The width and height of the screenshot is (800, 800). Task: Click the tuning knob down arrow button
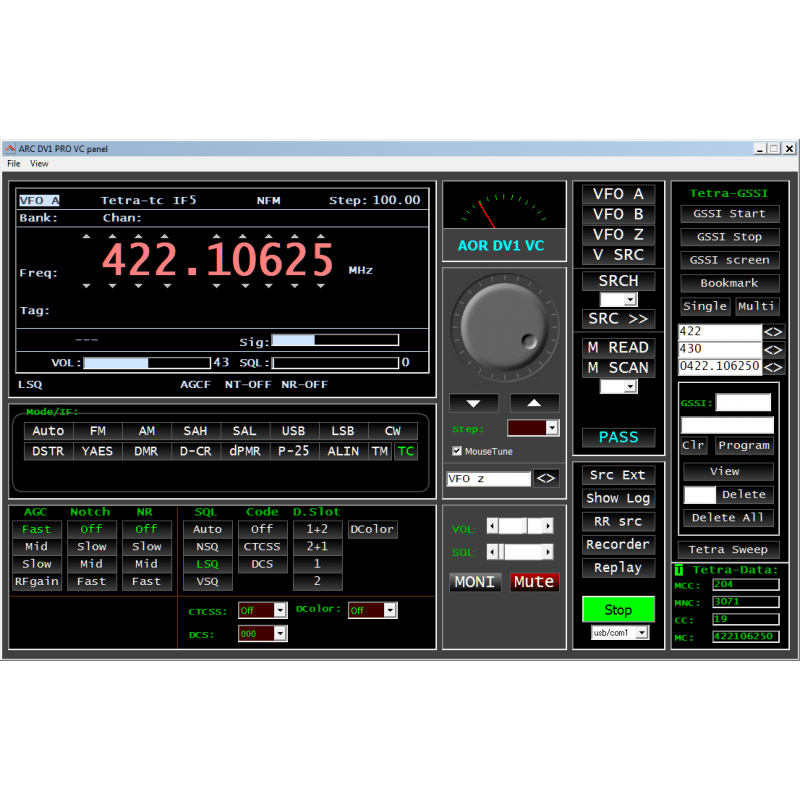[473, 403]
